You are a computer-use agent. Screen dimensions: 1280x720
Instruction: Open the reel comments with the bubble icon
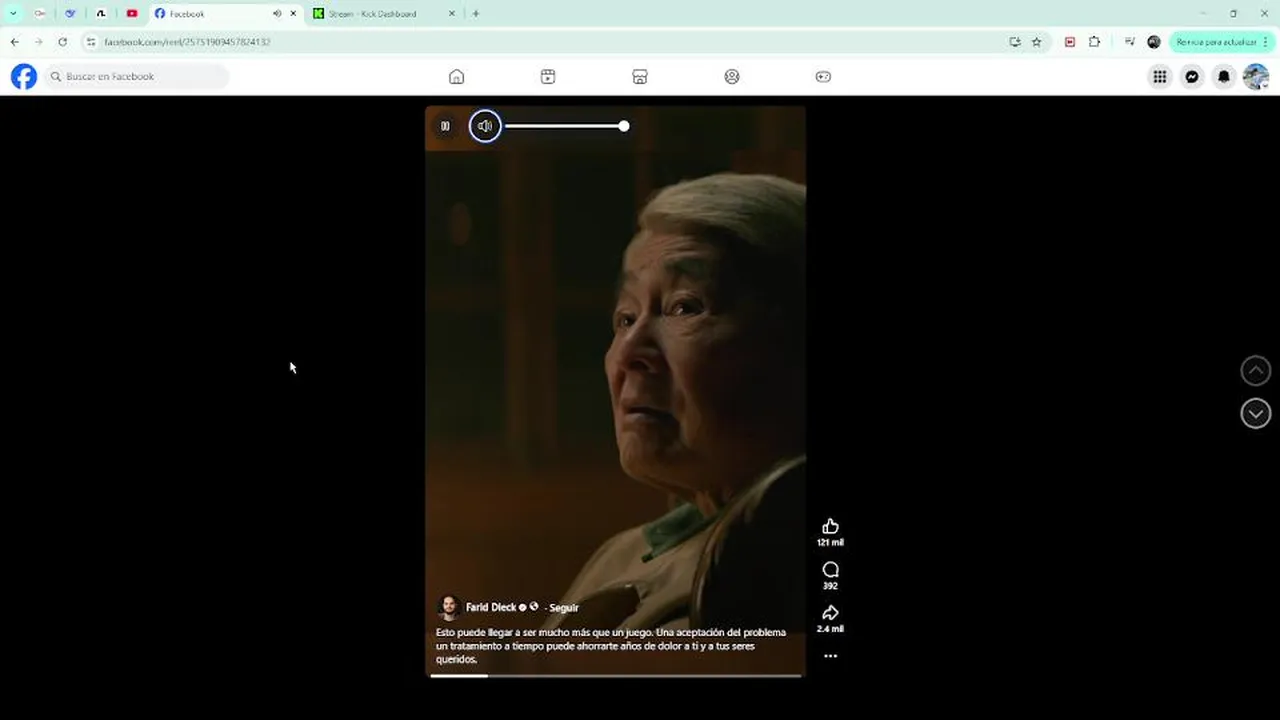click(x=830, y=570)
